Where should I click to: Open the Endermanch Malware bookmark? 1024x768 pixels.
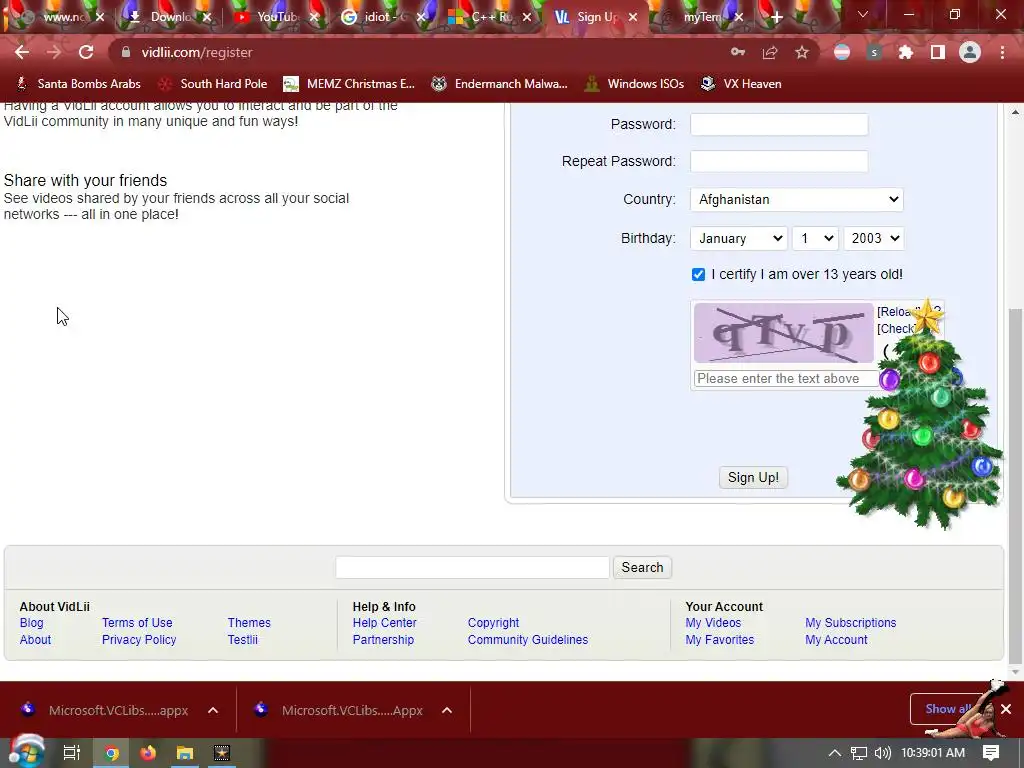pyautogui.click(x=500, y=84)
